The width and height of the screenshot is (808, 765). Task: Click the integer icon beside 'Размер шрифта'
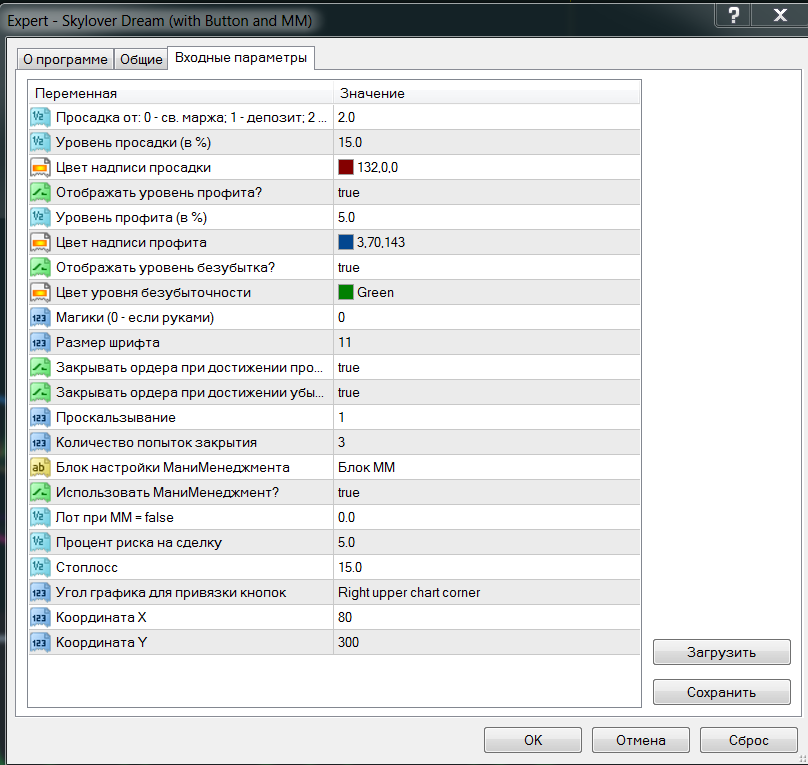[40, 342]
